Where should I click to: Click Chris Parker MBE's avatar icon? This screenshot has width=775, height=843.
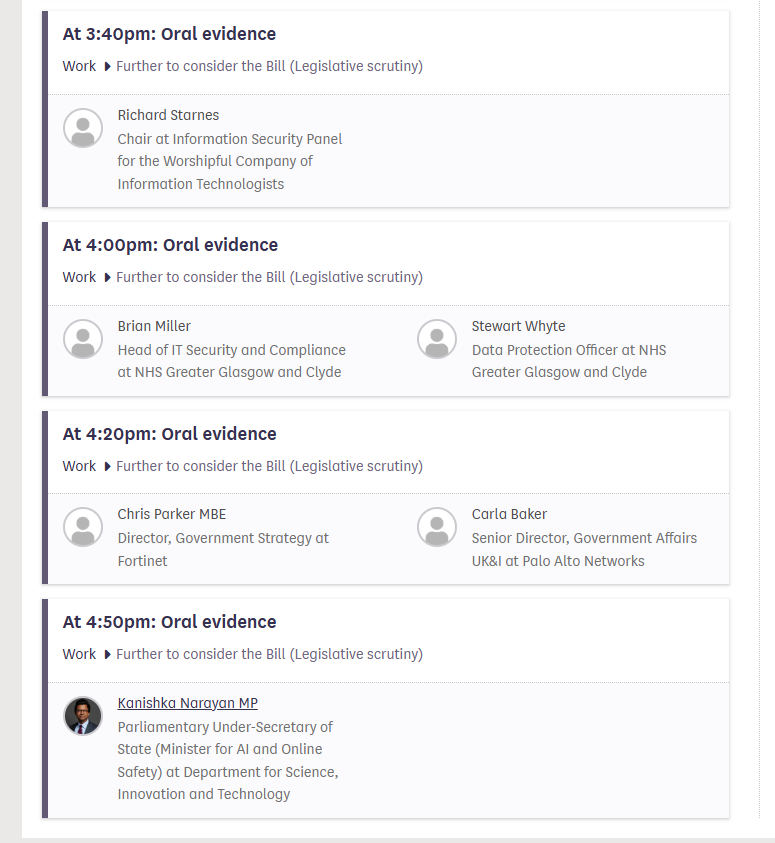83,527
